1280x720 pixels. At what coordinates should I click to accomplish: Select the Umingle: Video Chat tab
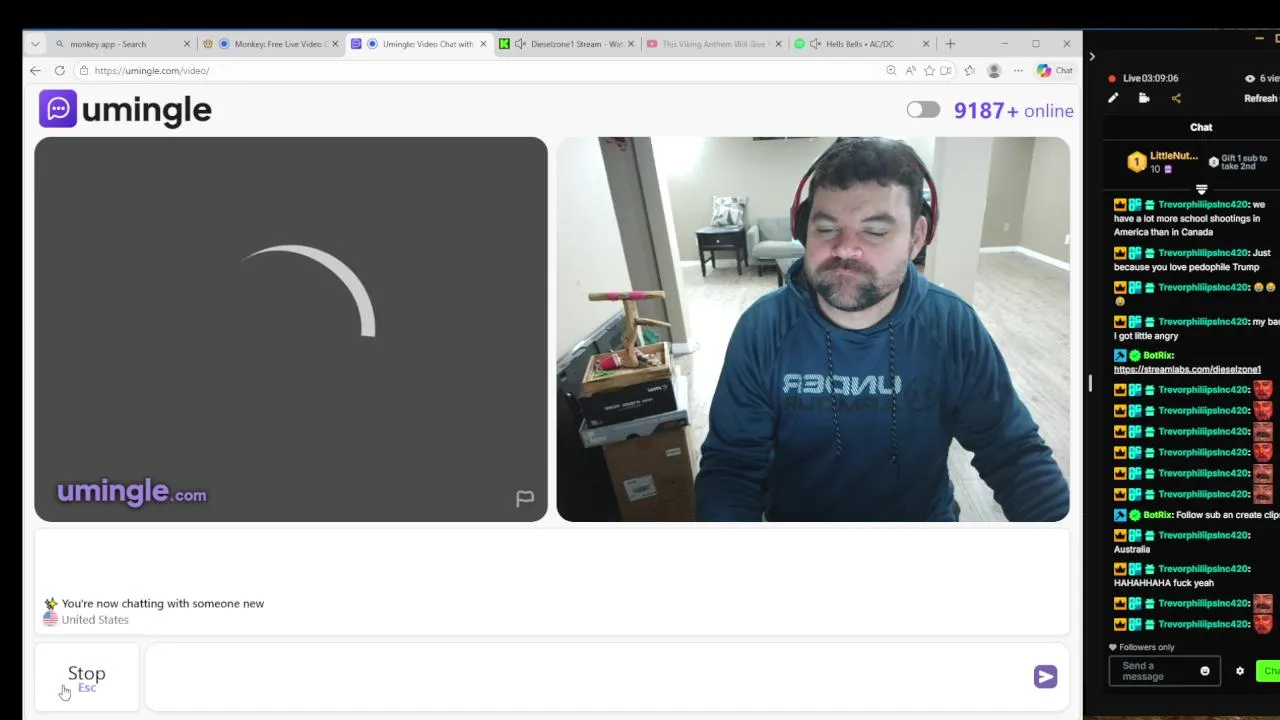pyautogui.click(x=419, y=44)
